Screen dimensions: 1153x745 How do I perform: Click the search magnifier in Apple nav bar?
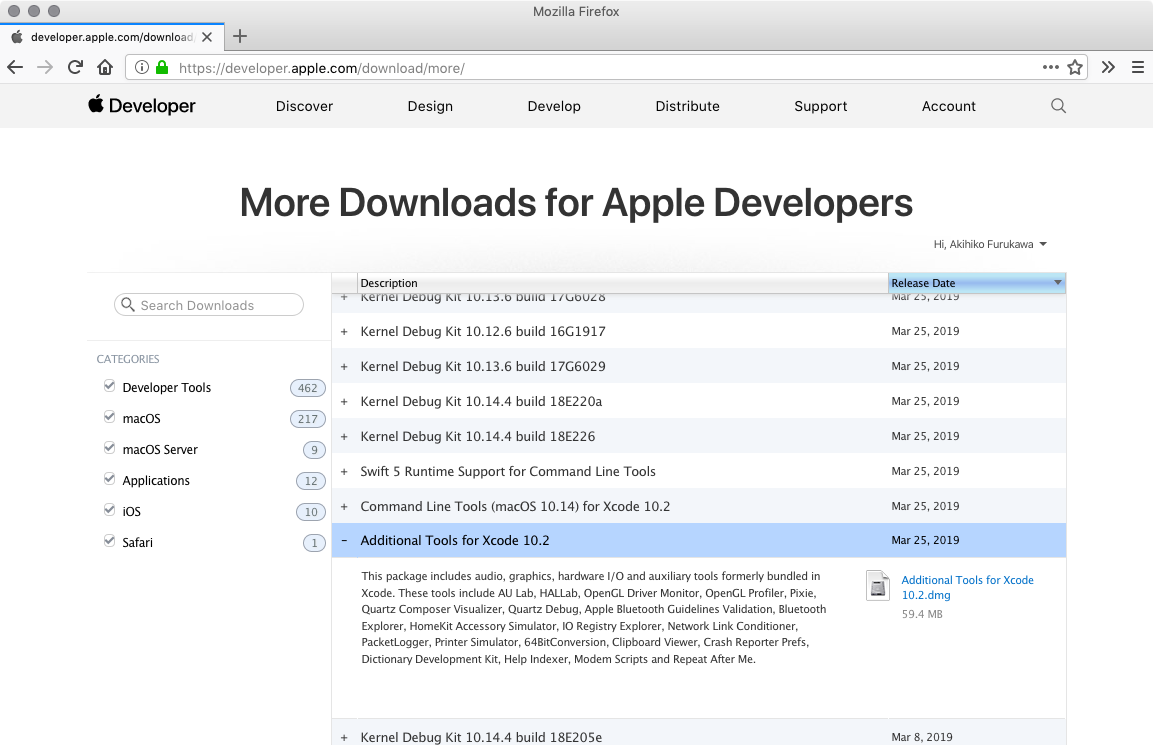click(x=1058, y=106)
